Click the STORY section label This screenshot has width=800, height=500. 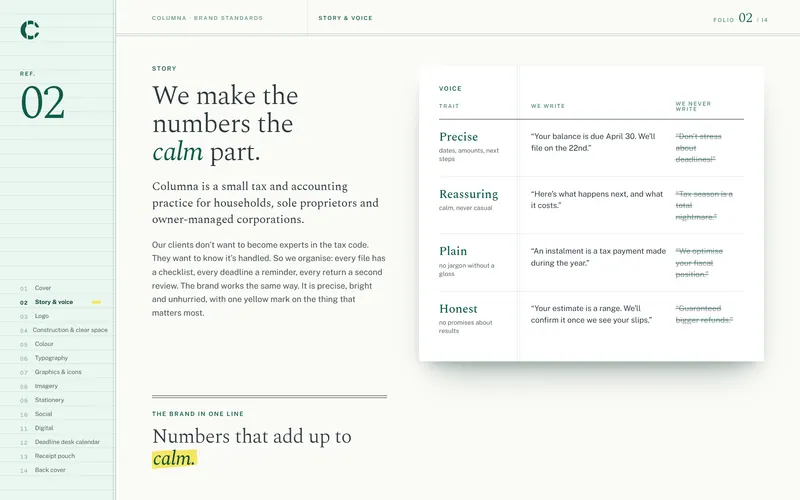point(164,68)
